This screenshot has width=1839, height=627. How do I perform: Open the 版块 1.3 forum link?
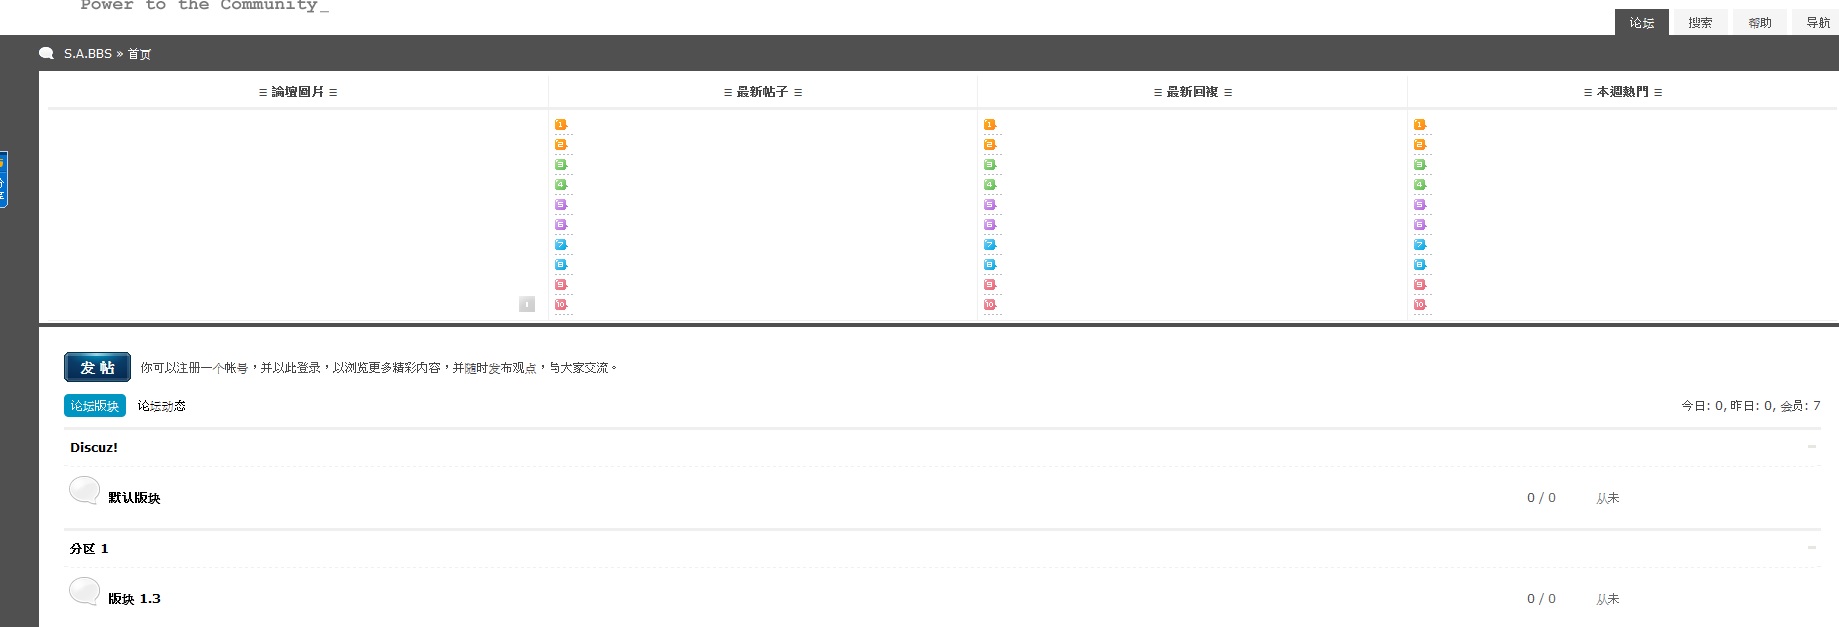coord(134,599)
